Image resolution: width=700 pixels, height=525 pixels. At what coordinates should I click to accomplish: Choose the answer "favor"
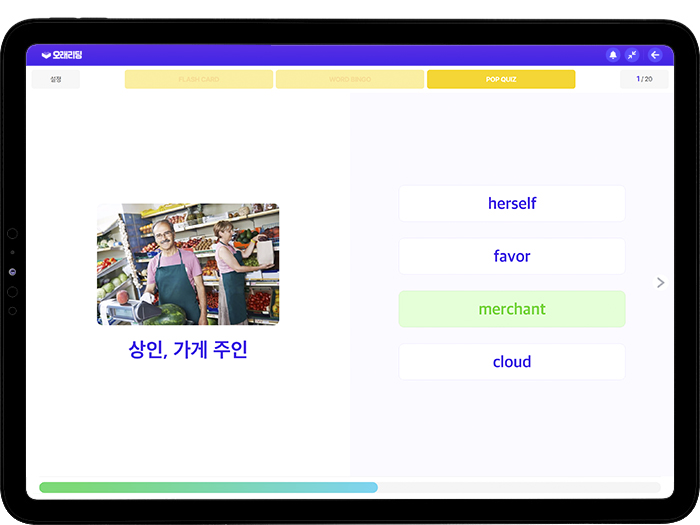pyautogui.click(x=512, y=257)
